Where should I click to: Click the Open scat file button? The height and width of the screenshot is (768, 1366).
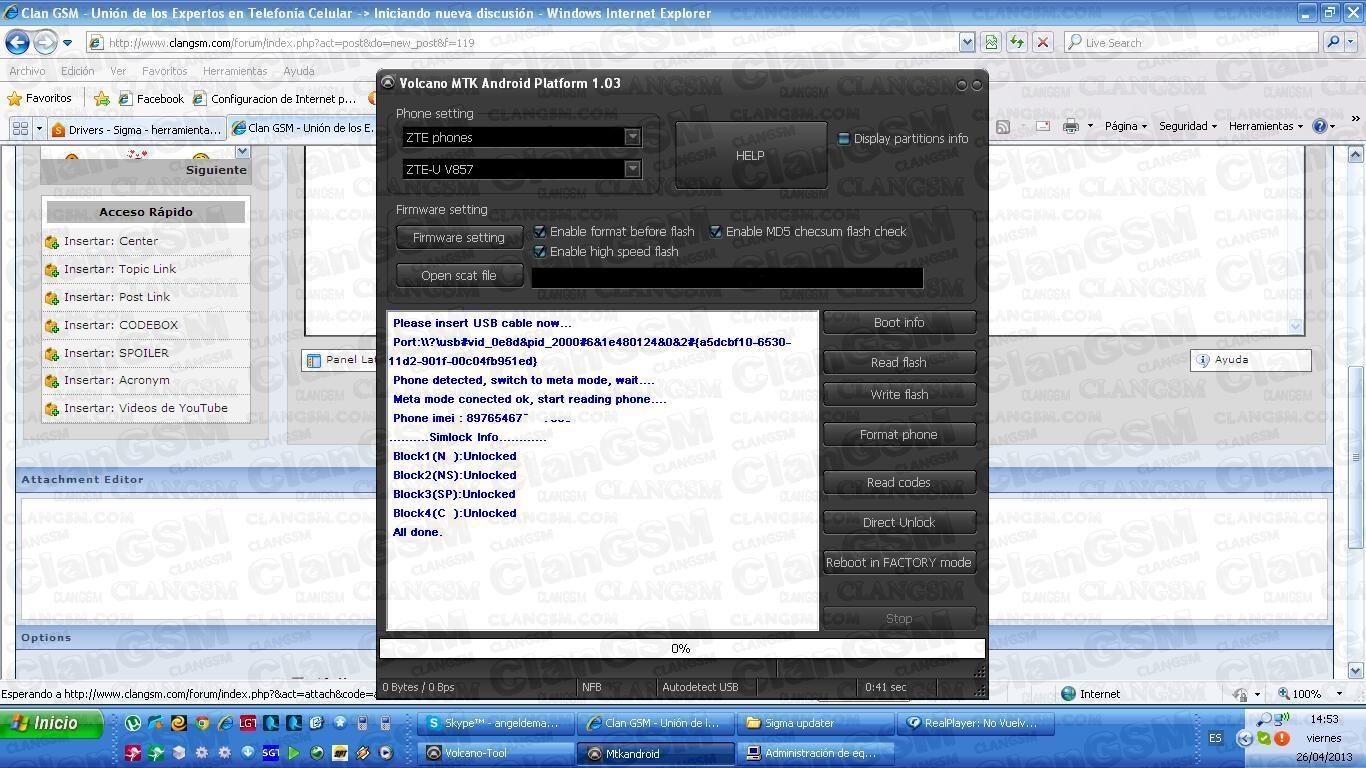tap(459, 275)
